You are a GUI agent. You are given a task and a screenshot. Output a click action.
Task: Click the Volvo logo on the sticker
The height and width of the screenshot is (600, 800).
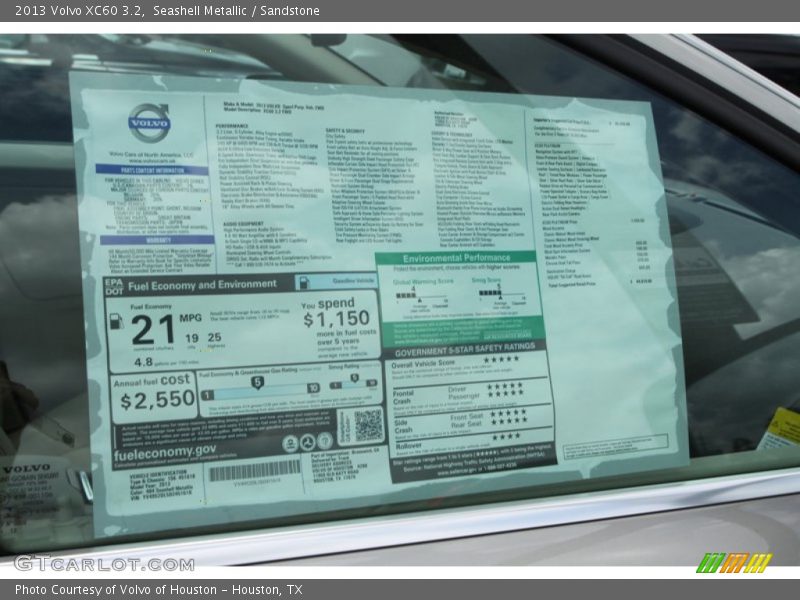(148, 122)
